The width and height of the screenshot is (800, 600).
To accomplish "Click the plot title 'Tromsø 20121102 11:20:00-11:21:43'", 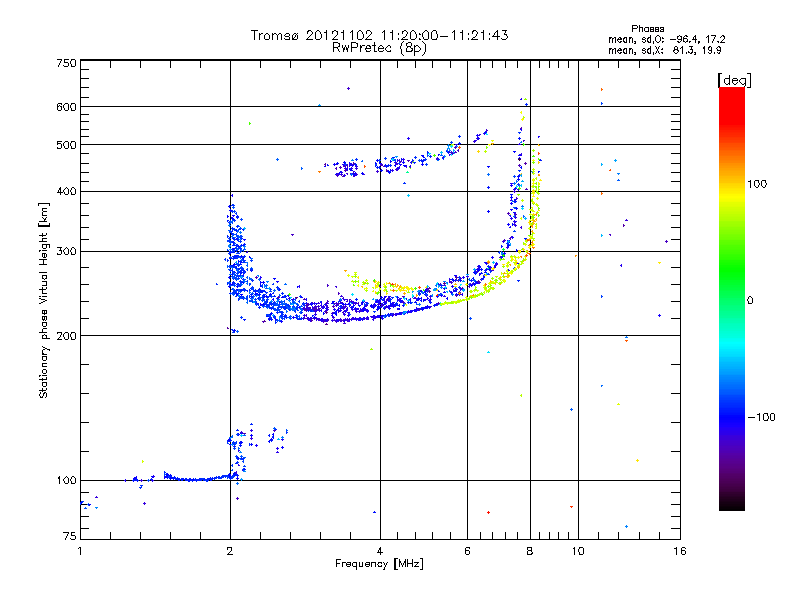I will point(379,35).
